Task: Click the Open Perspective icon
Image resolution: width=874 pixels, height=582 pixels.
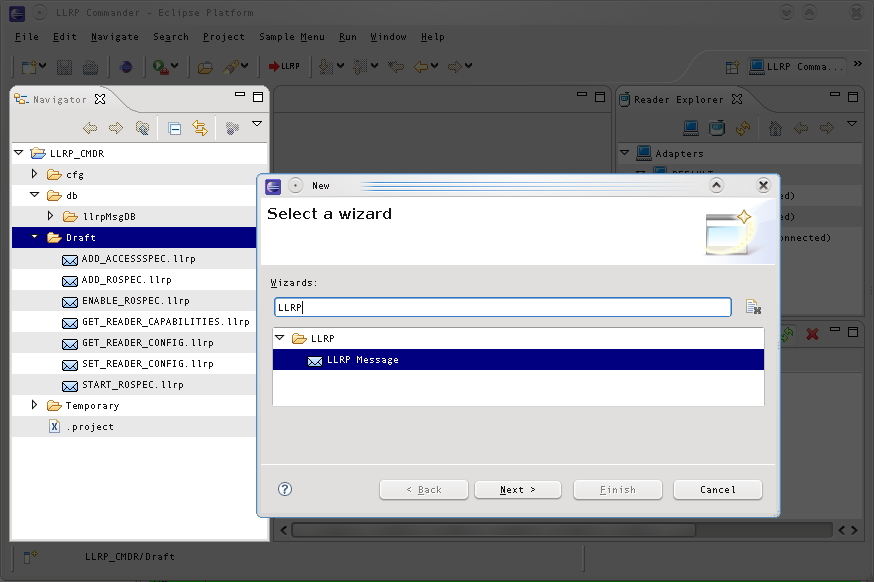Action: pyautogui.click(x=732, y=67)
